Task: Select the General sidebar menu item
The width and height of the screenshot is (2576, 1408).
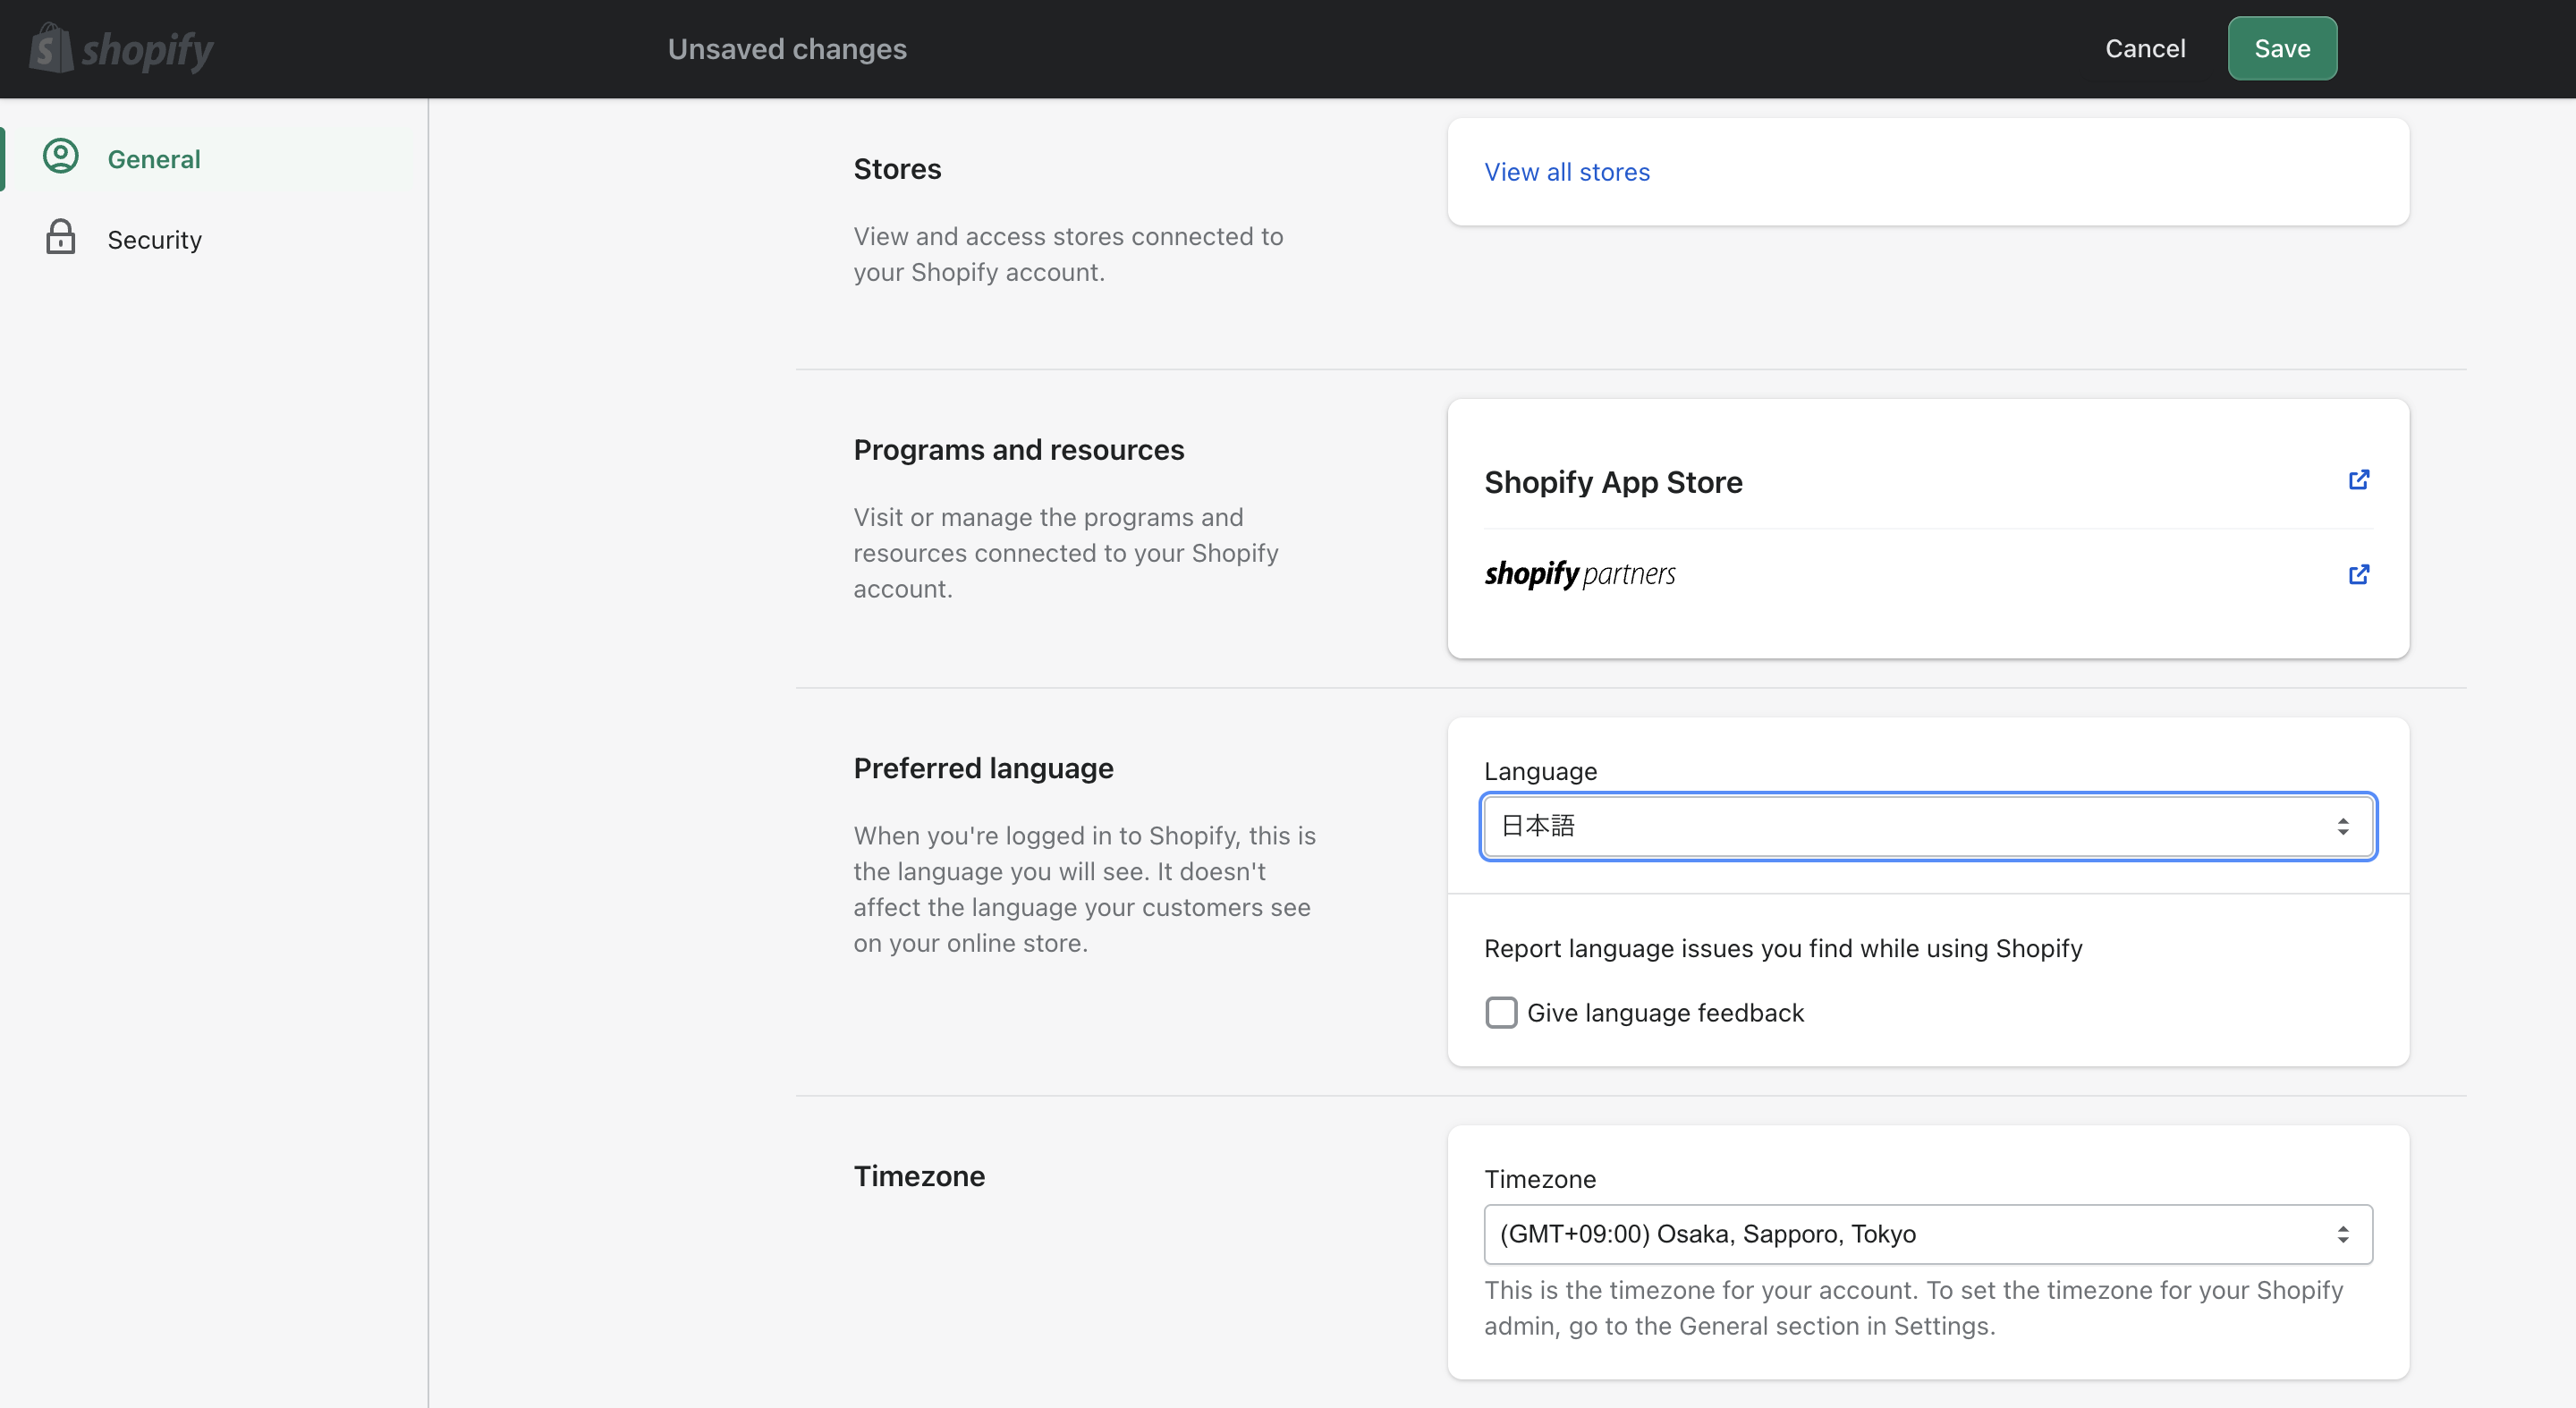Action: pos(154,159)
